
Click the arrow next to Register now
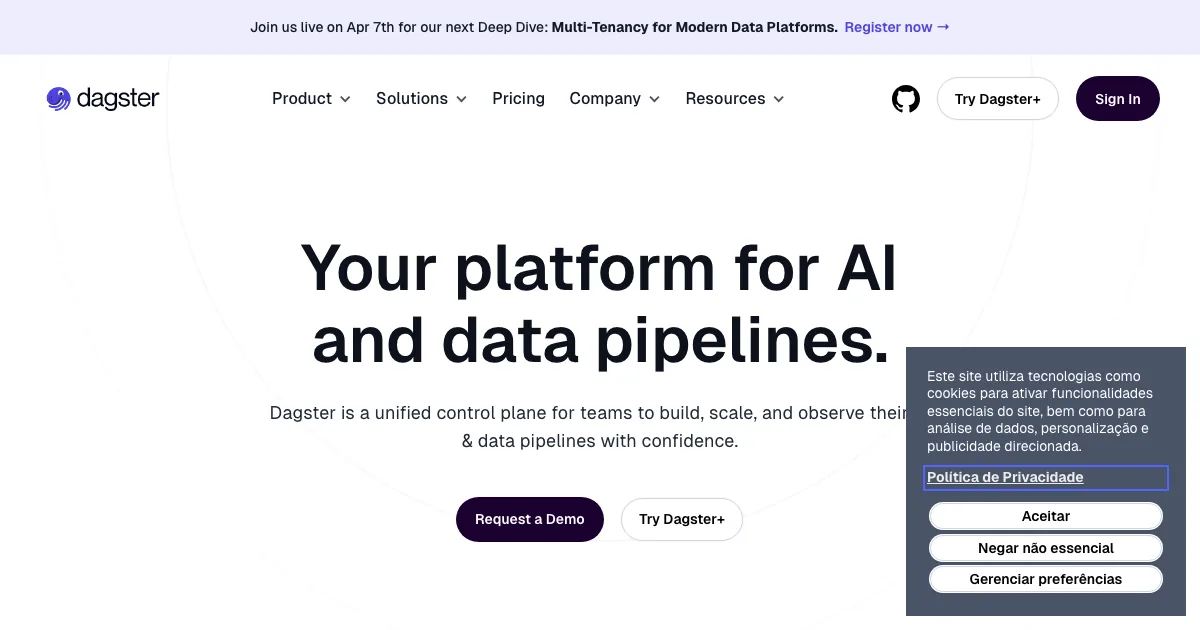pos(943,27)
